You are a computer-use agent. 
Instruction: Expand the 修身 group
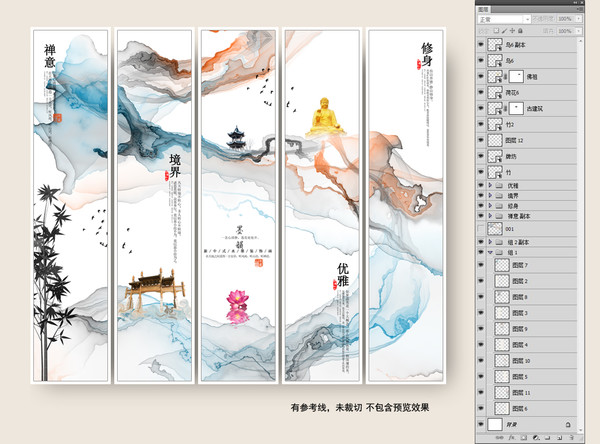click(490, 206)
